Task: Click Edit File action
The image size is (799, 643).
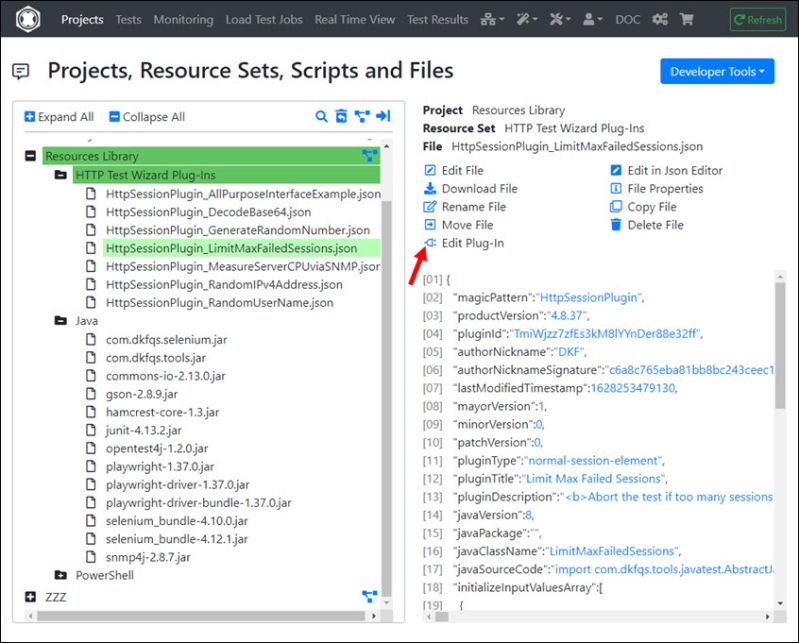Action: coord(454,170)
